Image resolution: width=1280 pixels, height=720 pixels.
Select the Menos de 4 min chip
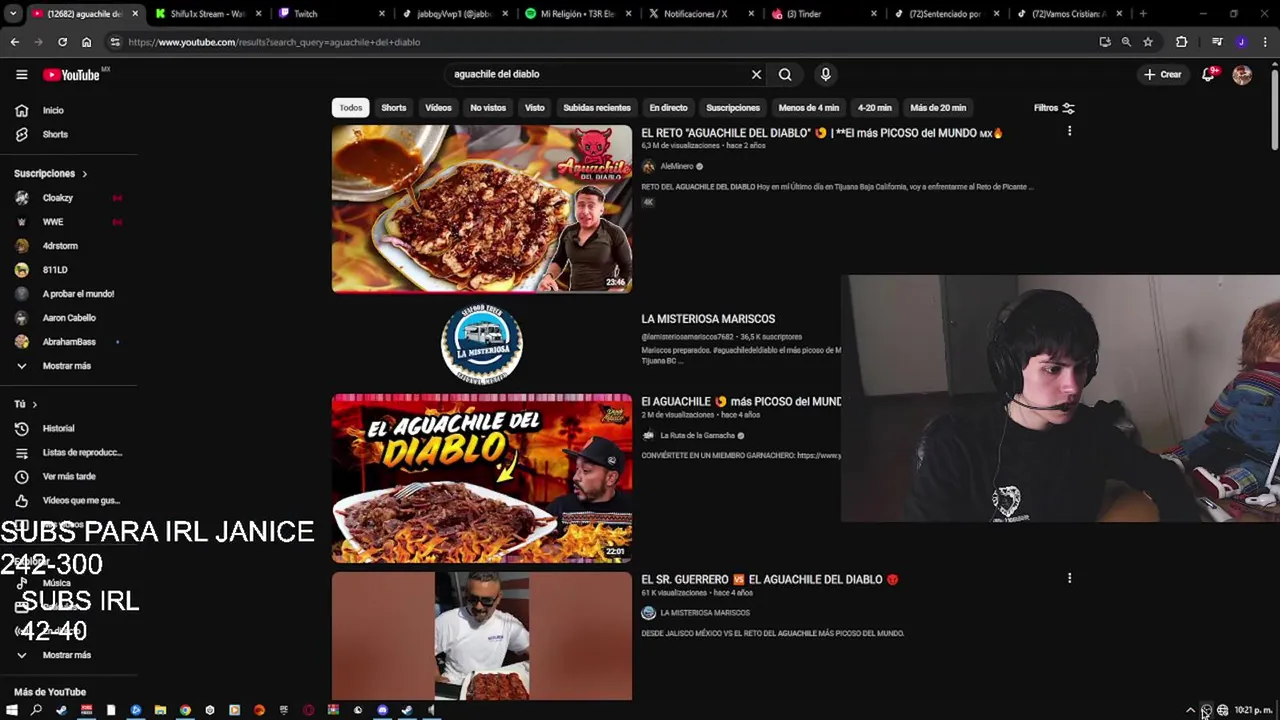pos(809,108)
